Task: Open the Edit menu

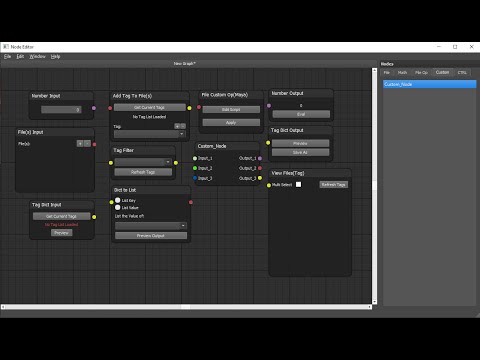Action: click(20, 57)
